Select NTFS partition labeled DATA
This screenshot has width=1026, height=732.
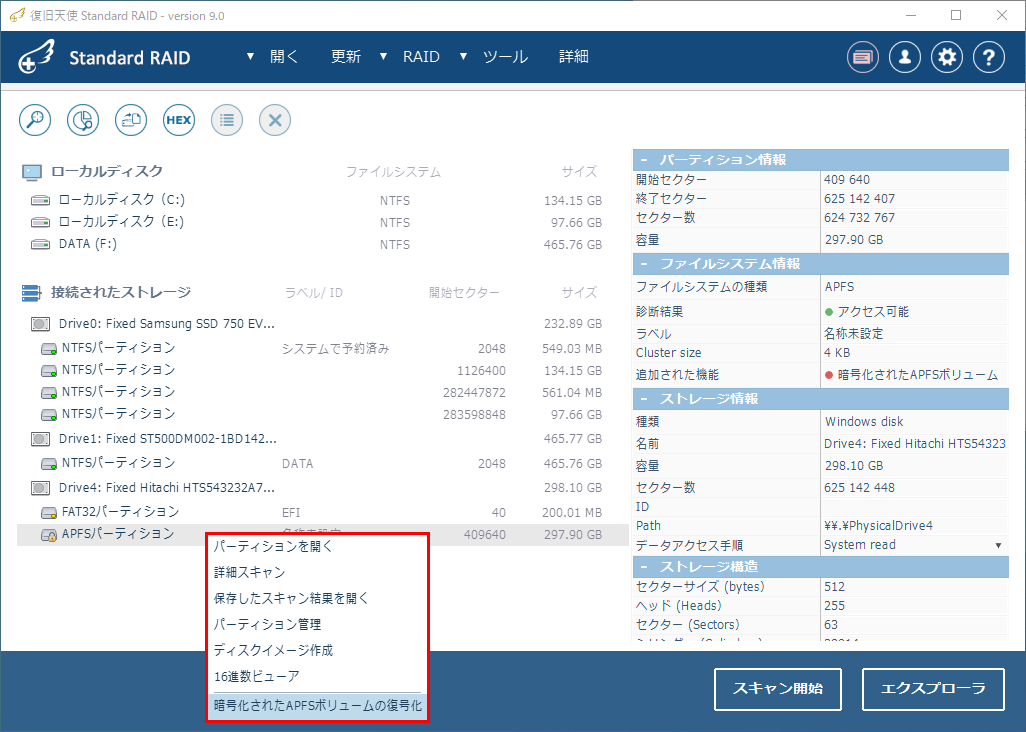(321, 463)
